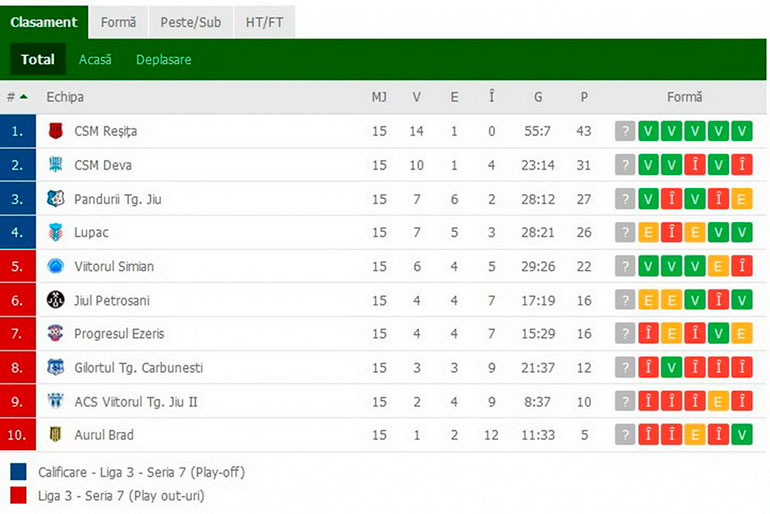Show the Acasă home standings

pyautogui.click(x=95, y=59)
